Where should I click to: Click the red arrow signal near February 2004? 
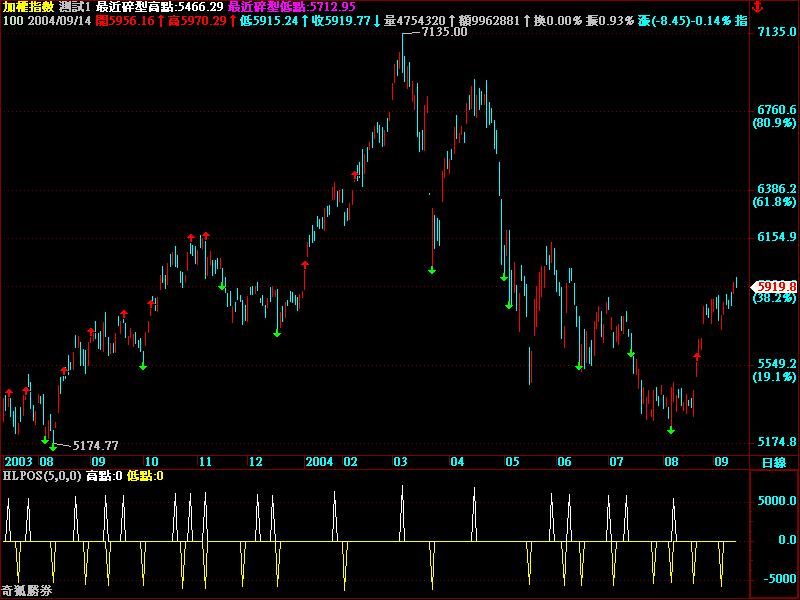(355, 175)
